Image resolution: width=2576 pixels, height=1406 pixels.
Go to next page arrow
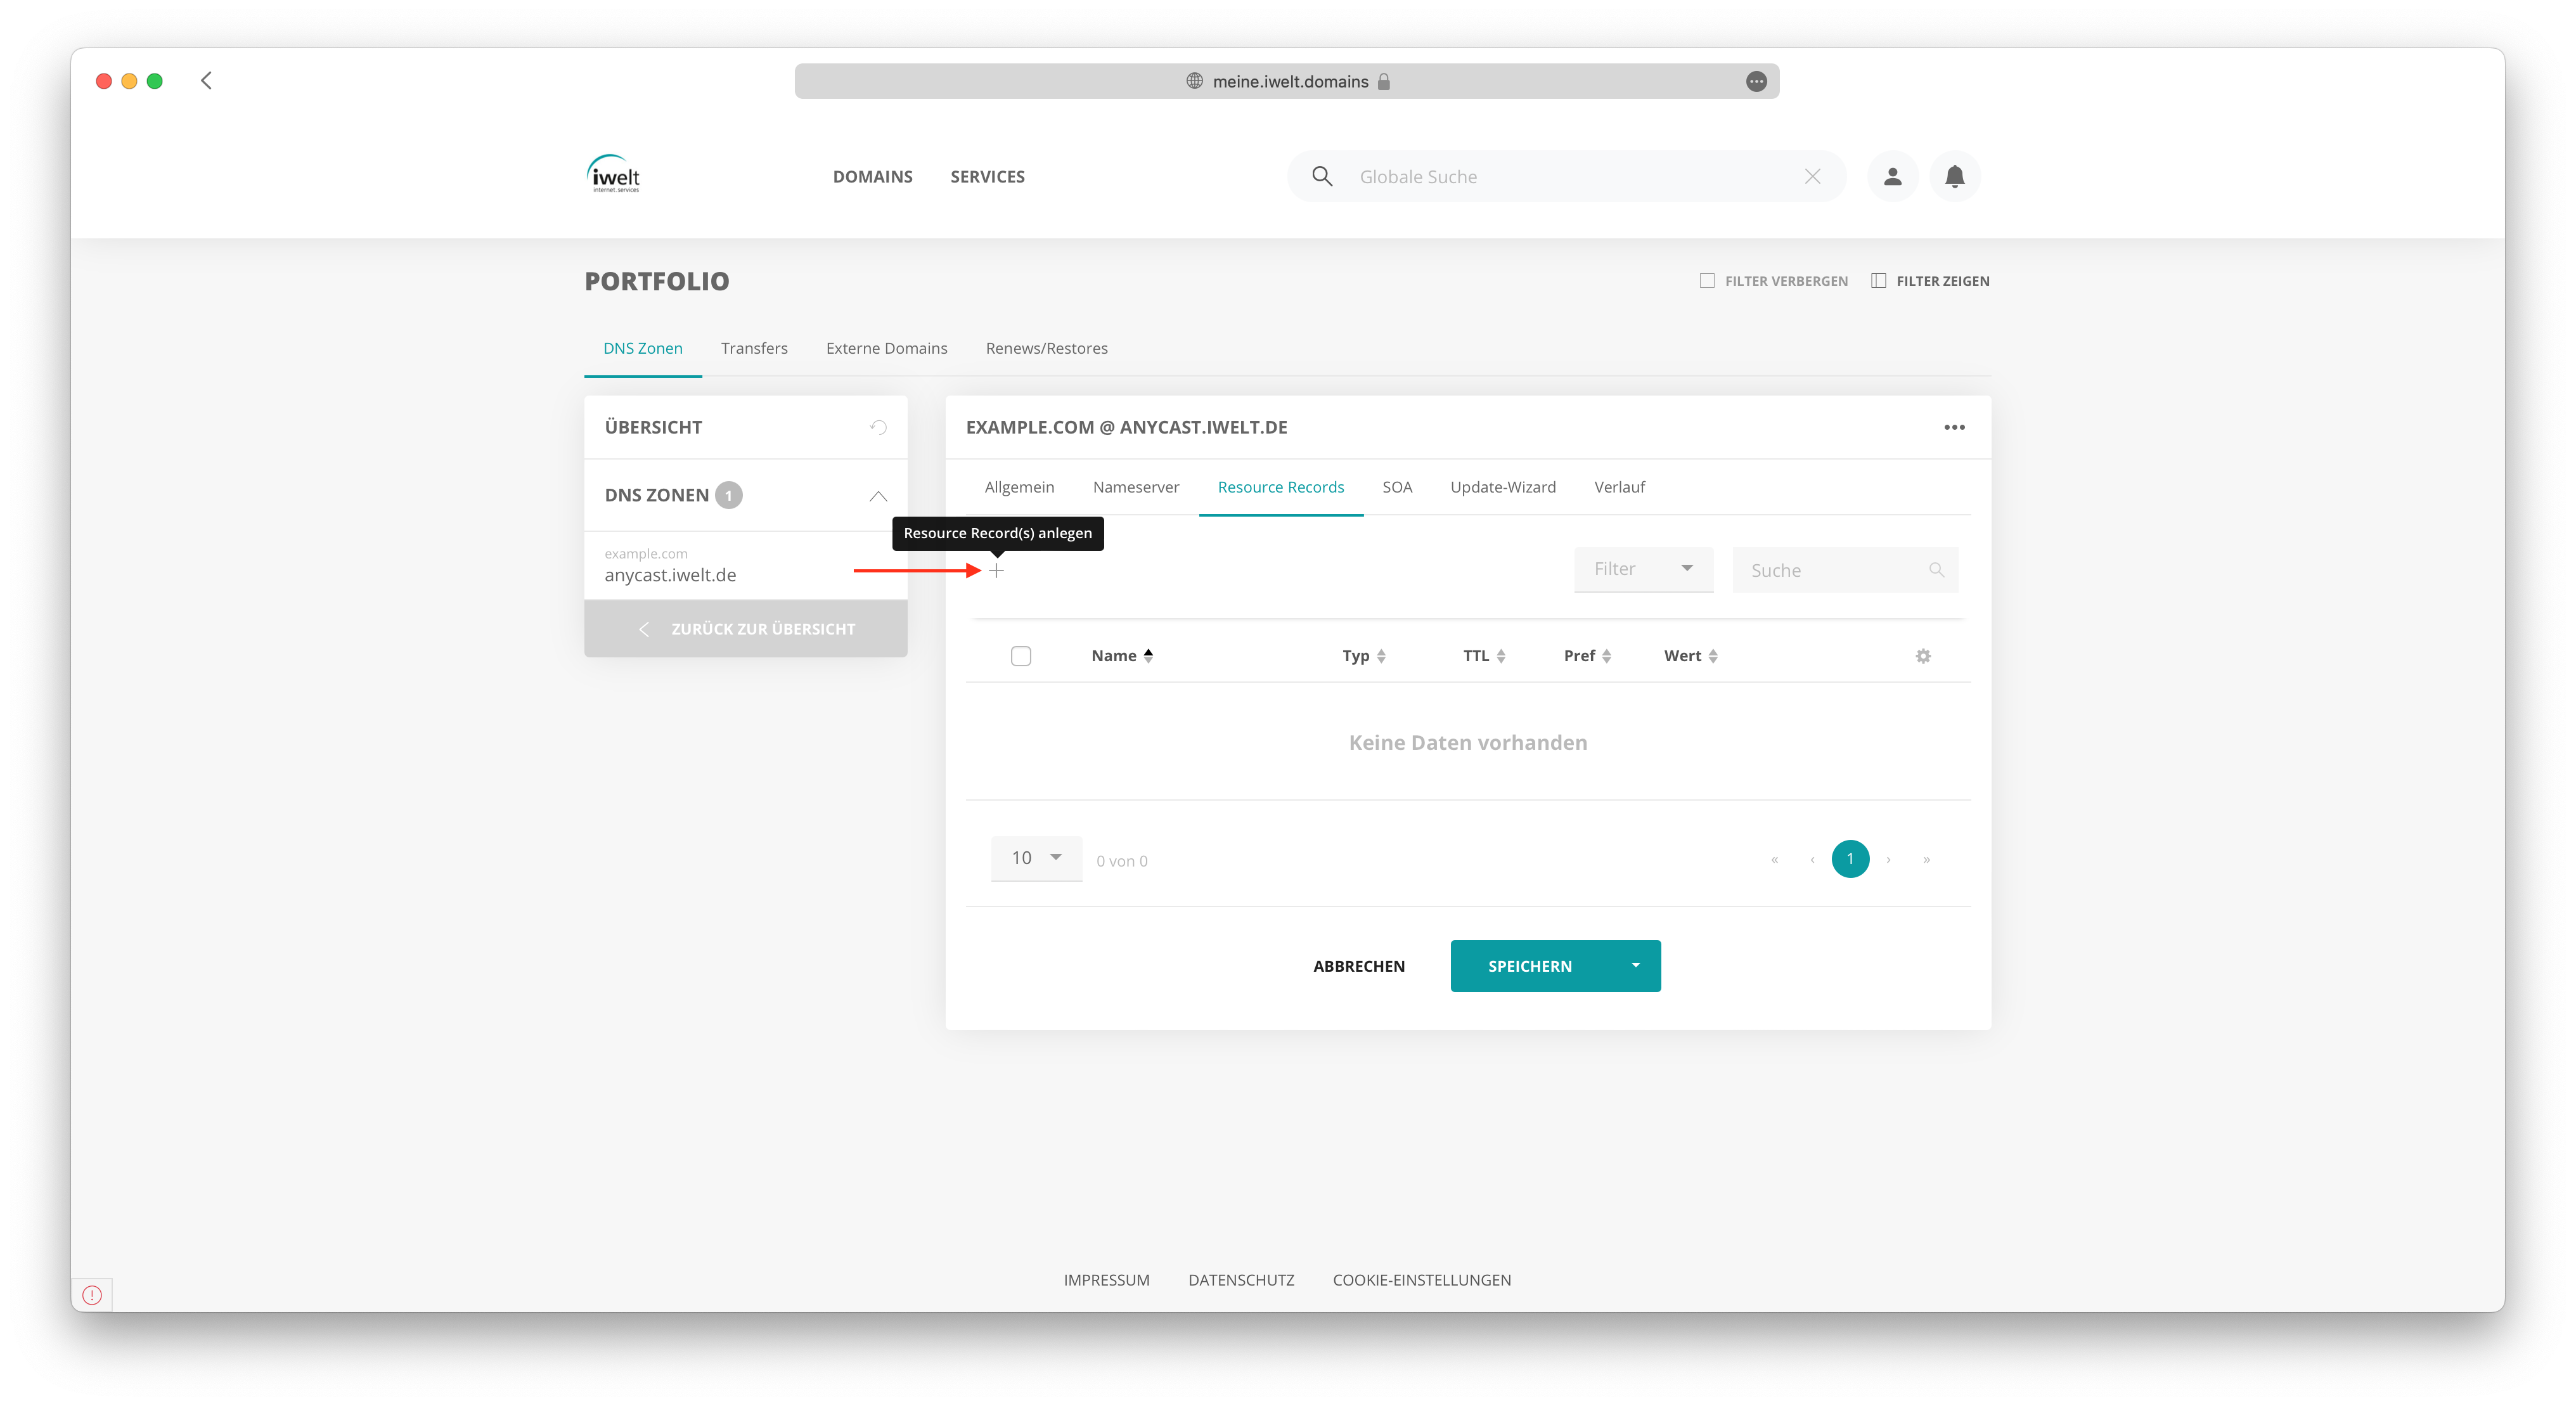[x=1888, y=859]
